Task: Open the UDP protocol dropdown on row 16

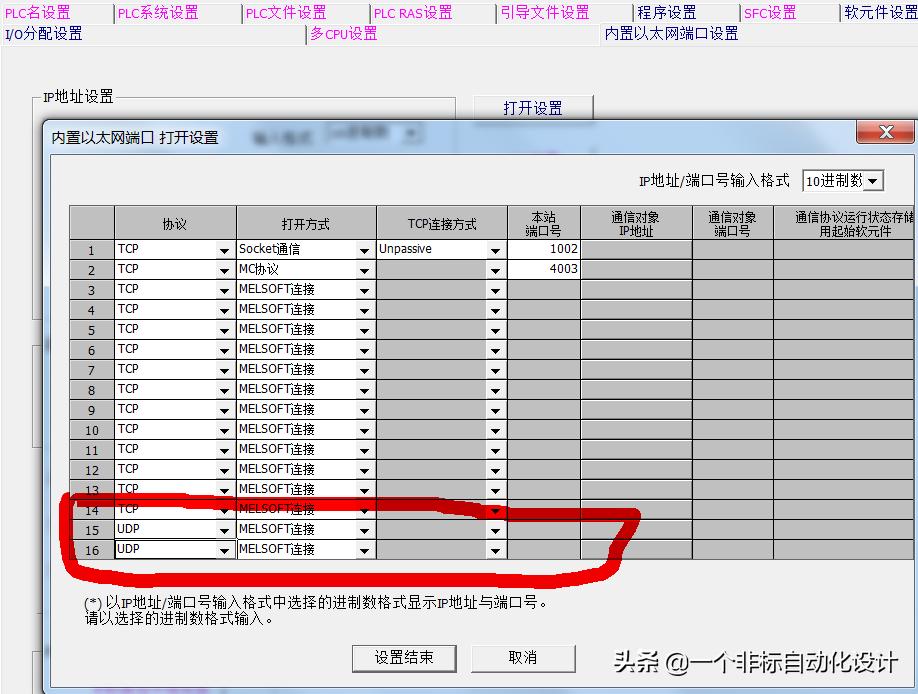Action: click(225, 549)
